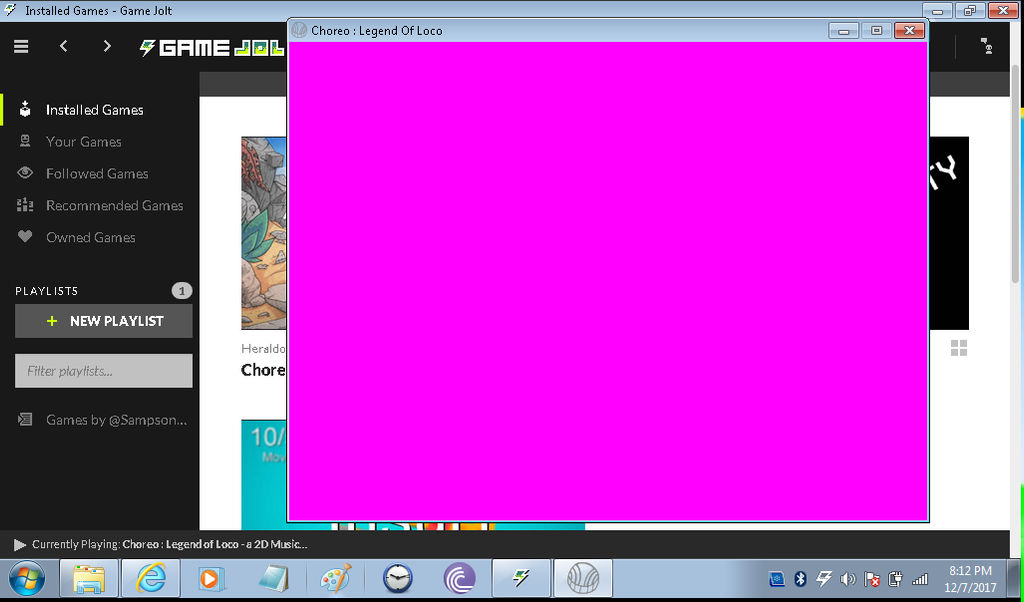Viewport: 1024px width, 602px height.
Task: Click the Owned Games heart icon
Action: 25,237
